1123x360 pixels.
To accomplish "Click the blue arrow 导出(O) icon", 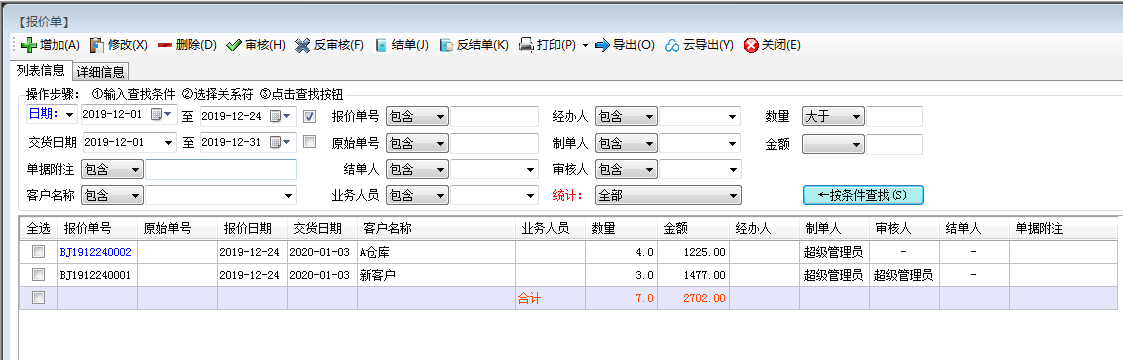I will click(602, 45).
